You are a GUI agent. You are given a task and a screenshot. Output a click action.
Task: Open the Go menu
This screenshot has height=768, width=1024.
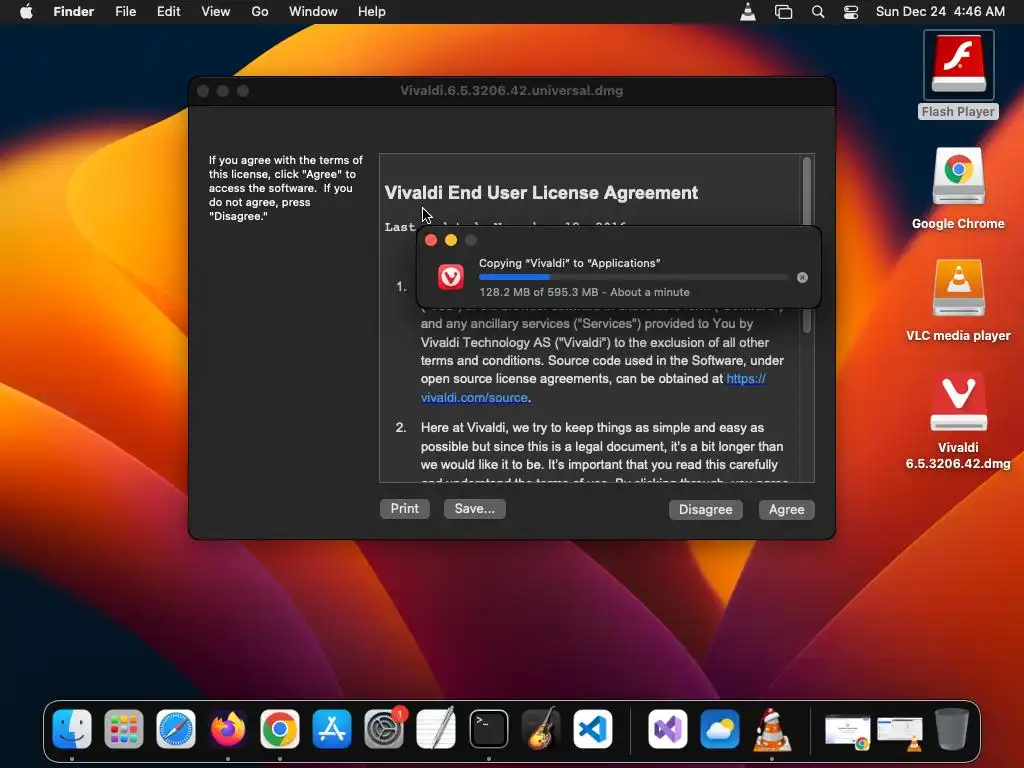click(260, 12)
